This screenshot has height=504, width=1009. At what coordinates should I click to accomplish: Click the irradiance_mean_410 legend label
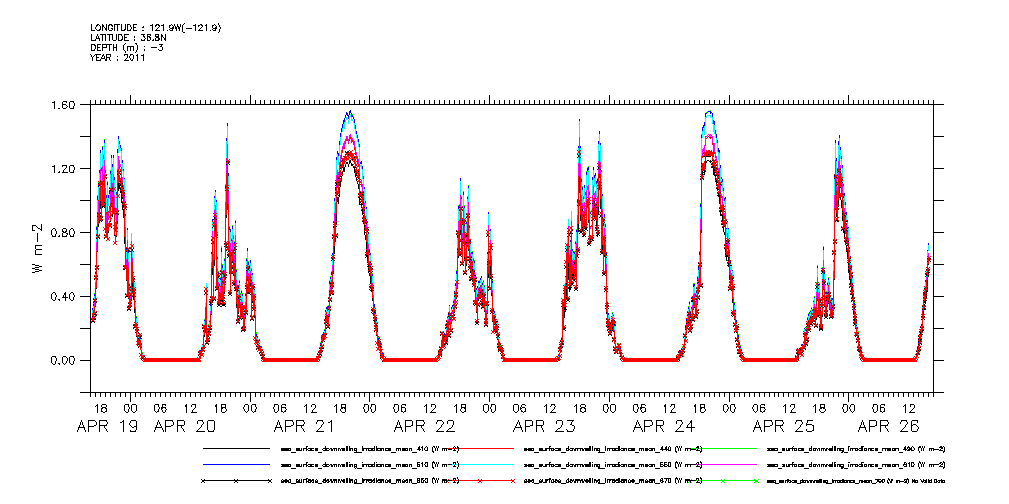pos(369,448)
